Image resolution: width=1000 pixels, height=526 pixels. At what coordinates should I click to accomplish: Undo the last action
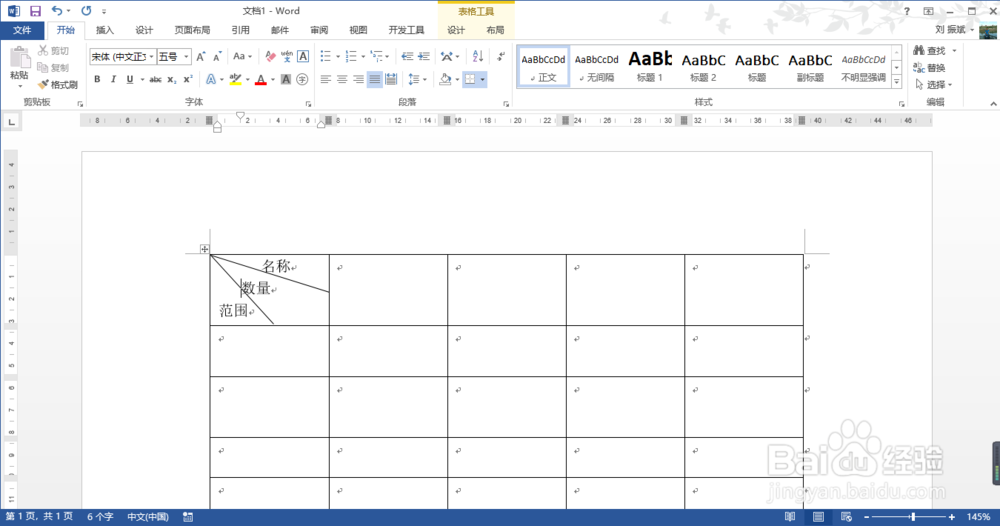[57, 11]
